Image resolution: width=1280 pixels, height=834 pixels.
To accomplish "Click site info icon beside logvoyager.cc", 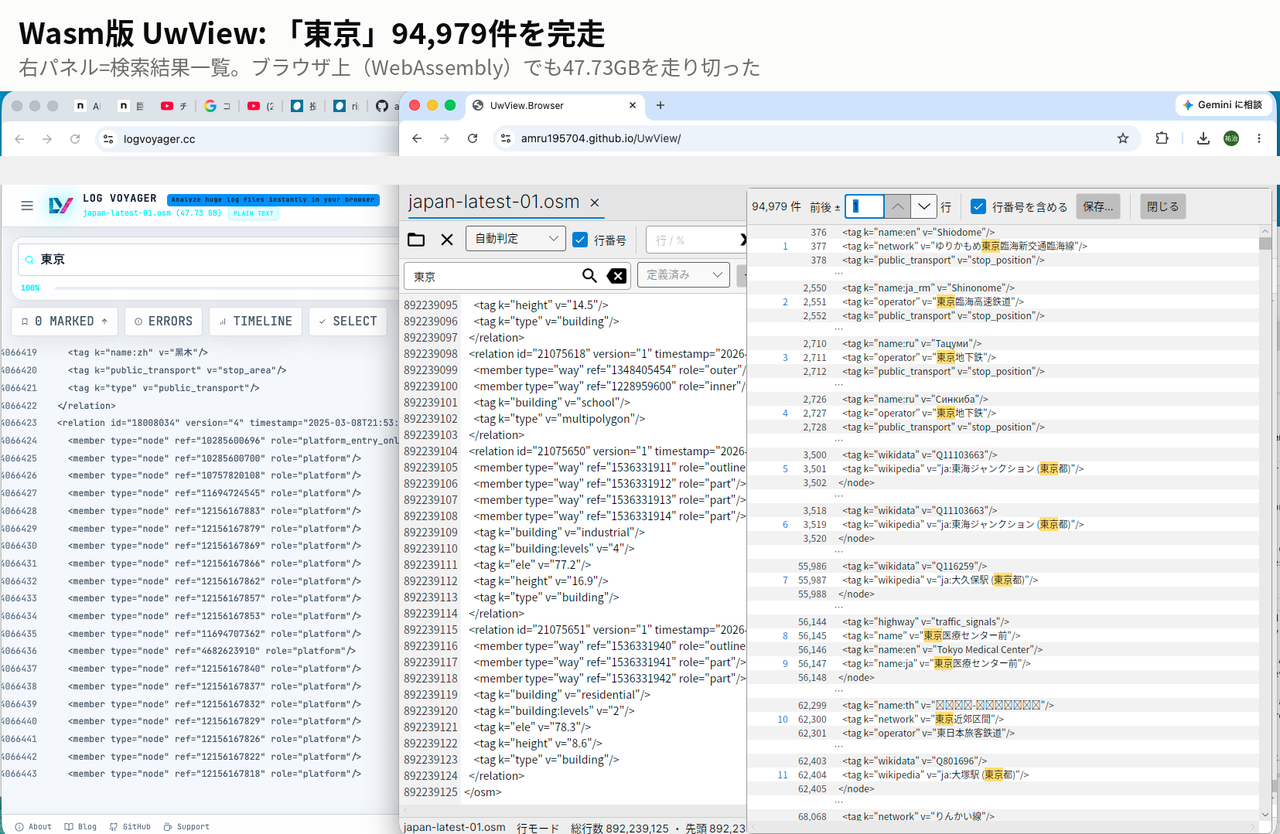I will pyautogui.click(x=108, y=139).
